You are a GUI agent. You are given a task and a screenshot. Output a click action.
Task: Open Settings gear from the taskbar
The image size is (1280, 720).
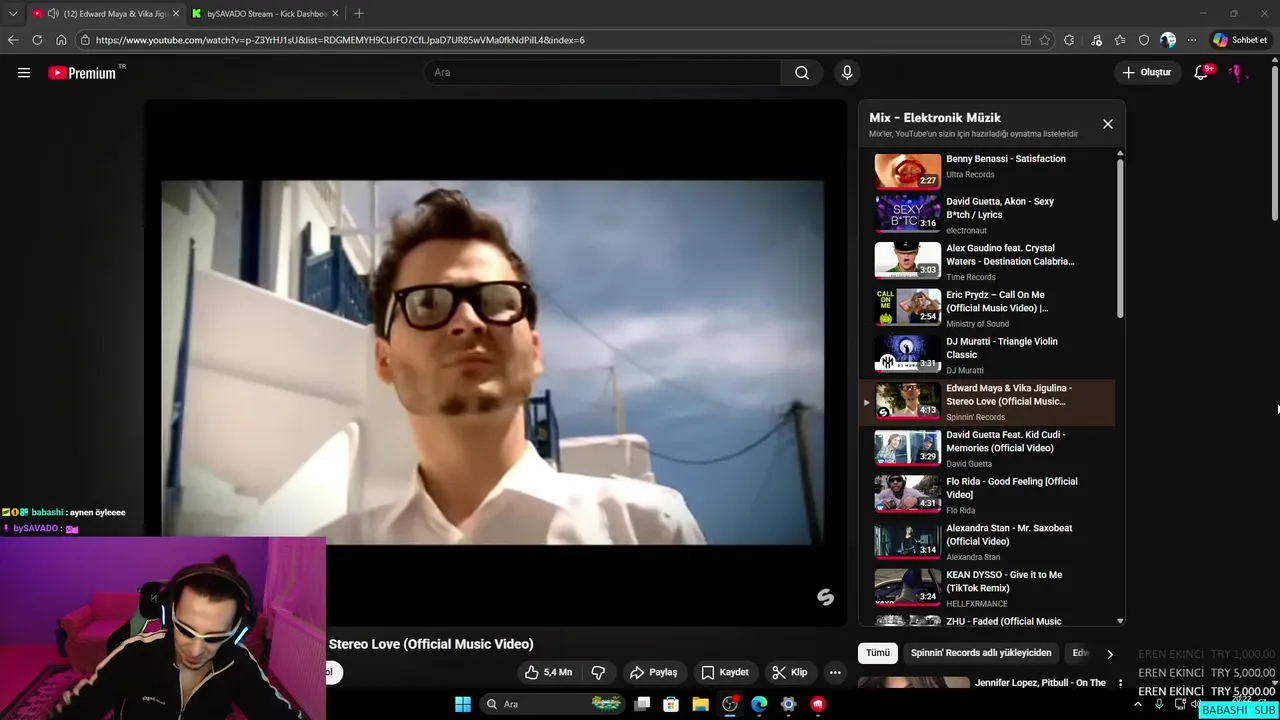tap(788, 704)
